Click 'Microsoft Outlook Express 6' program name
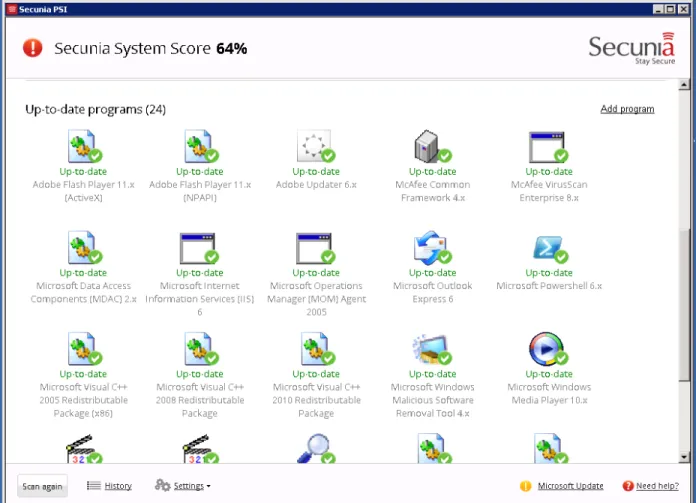The width and height of the screenshot is (696, 503). click(x=433, y=292)
